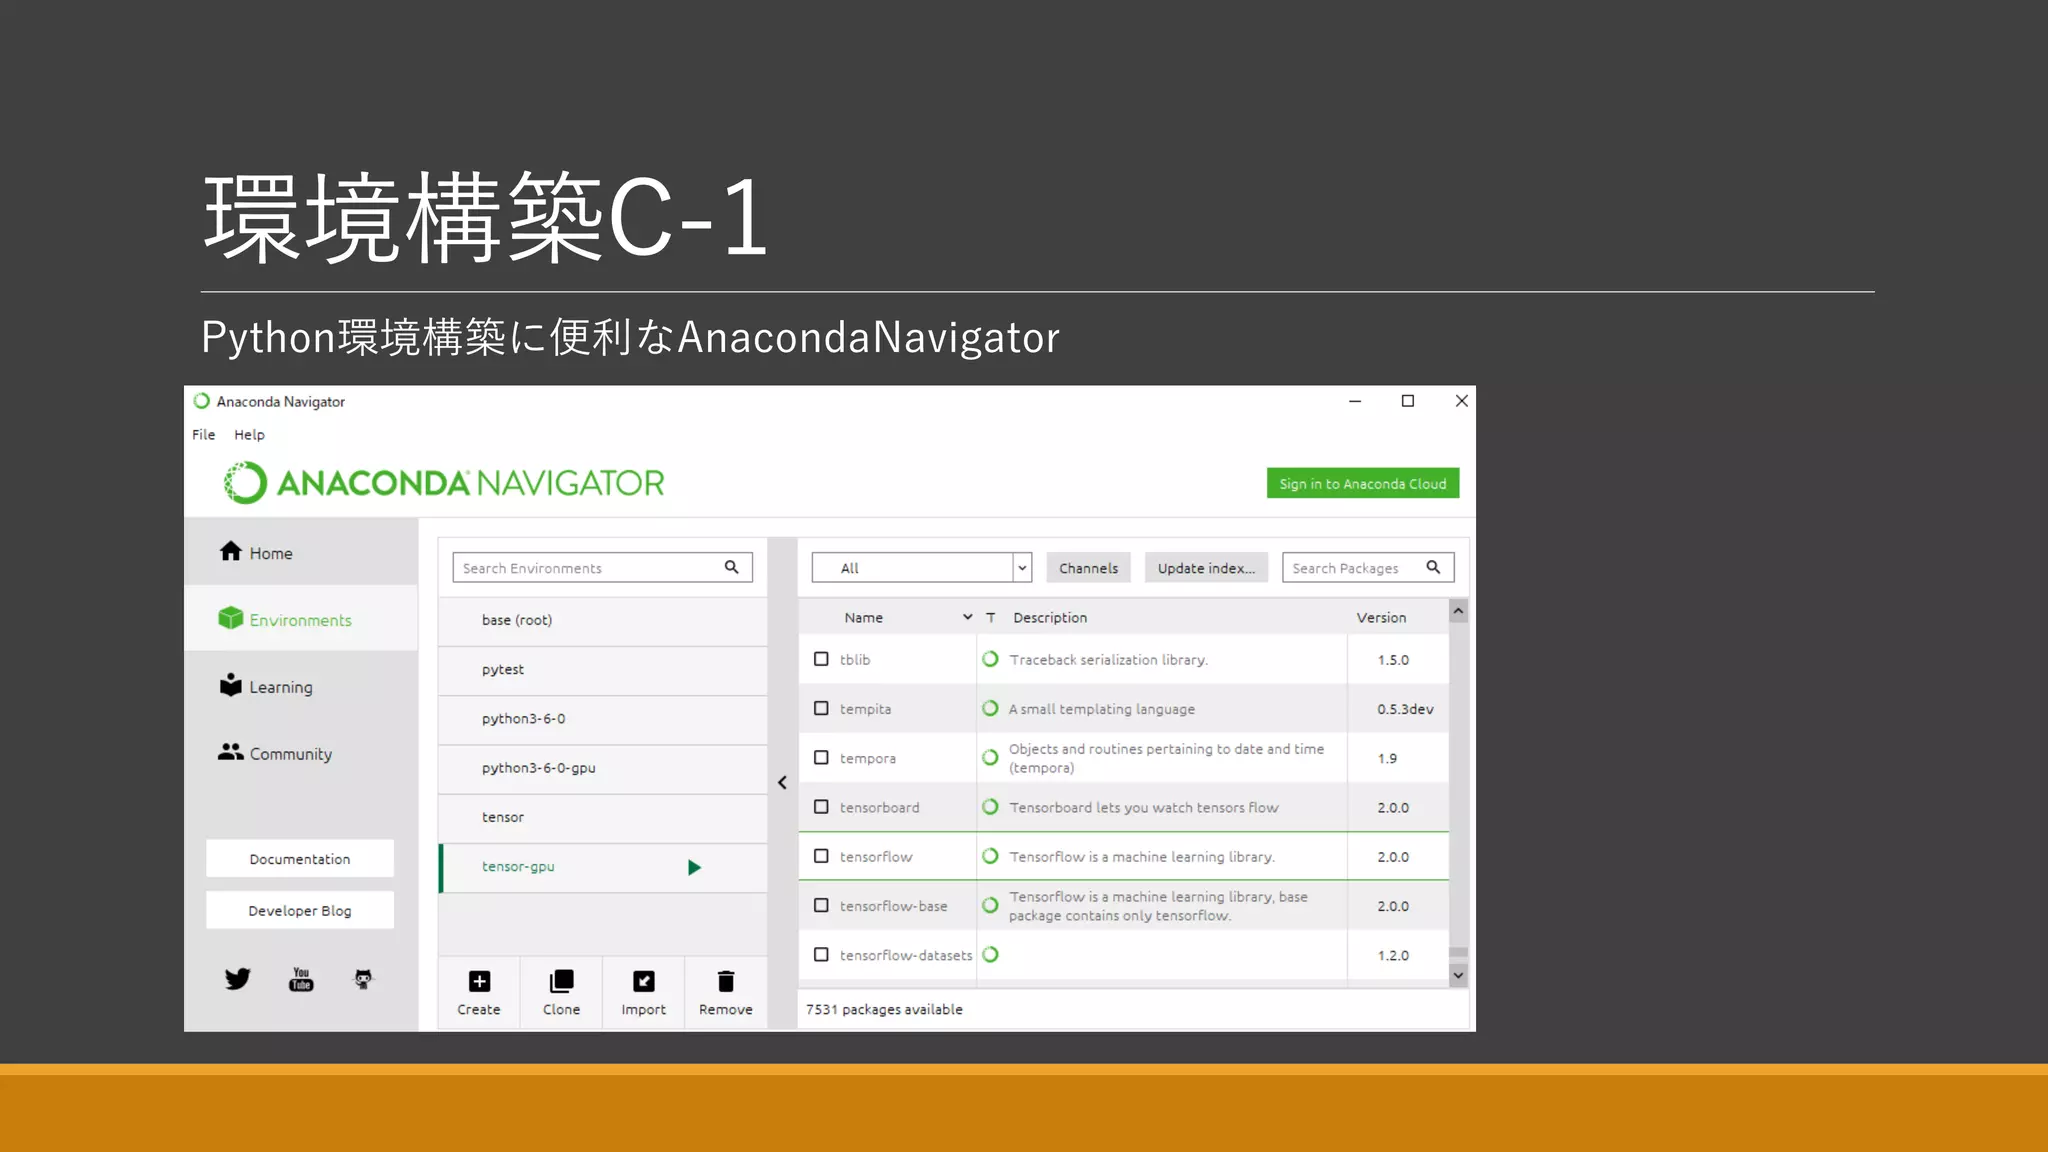Collapse the environments panel with the left chevron

tap(782, 783)
